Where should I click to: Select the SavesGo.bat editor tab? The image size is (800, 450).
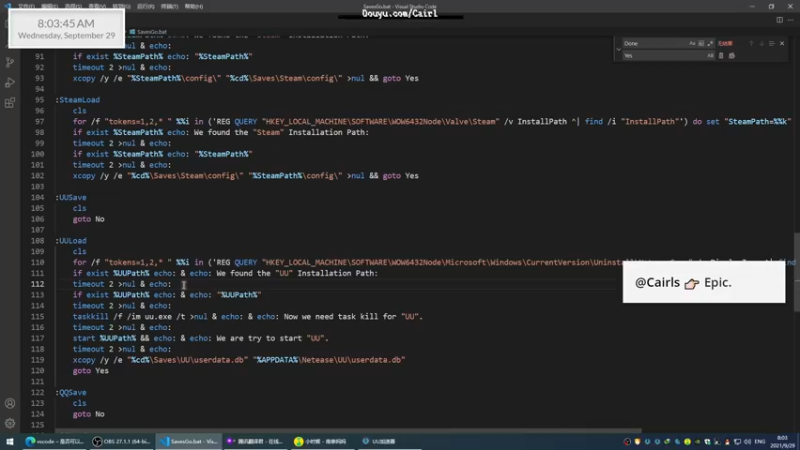[148, 32]
